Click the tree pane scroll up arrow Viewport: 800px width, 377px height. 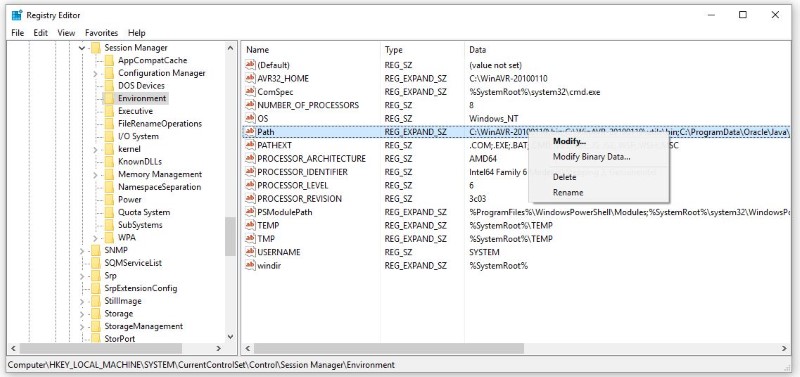point(231,48)
